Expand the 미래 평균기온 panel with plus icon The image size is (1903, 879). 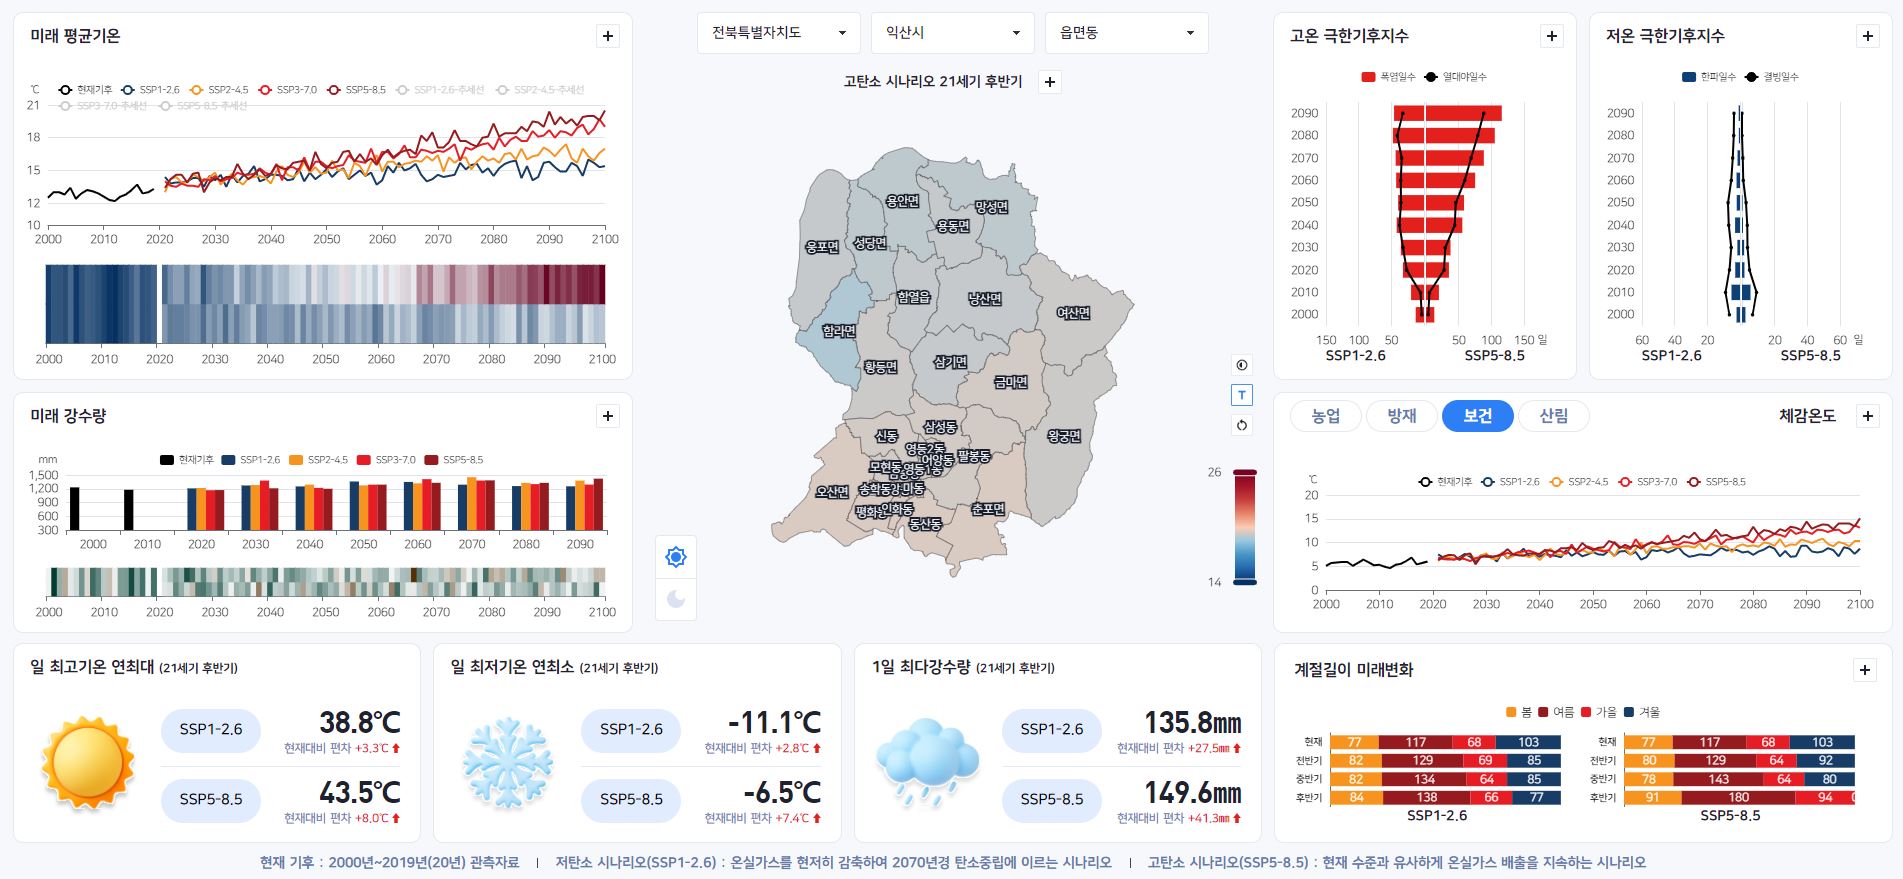607,36
